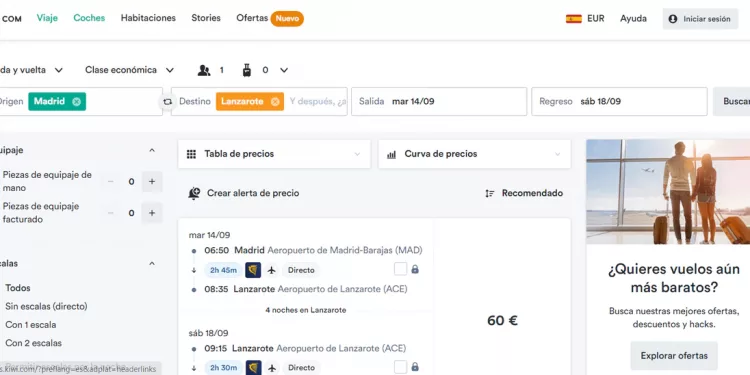
Task: Remove Madrid origin tag
Action: tap(77, 101)
